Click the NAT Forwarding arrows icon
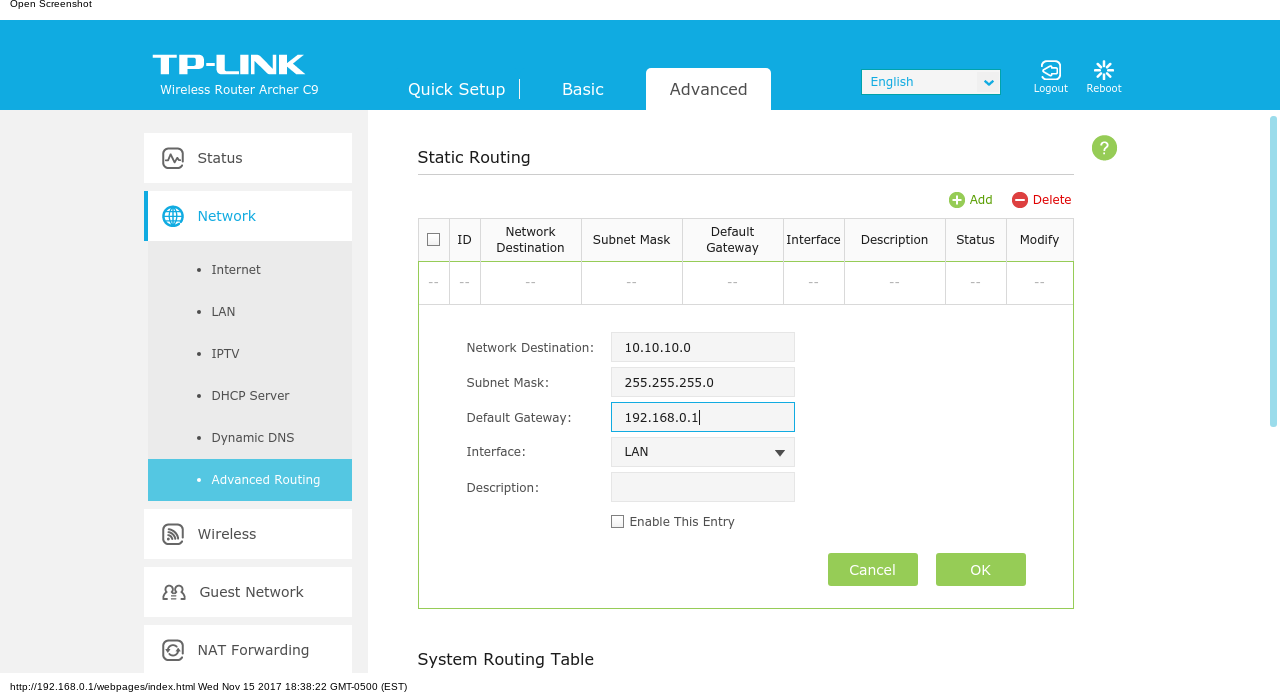This screenshot has width=1280, height=693. point(173,650)
